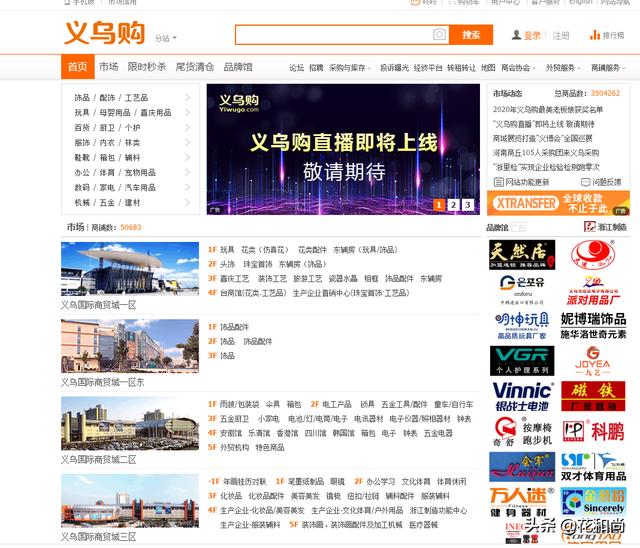This screenshot has width=640, height=548.
Task: Click the 投诉曝光 link
Action: point(394,68)
